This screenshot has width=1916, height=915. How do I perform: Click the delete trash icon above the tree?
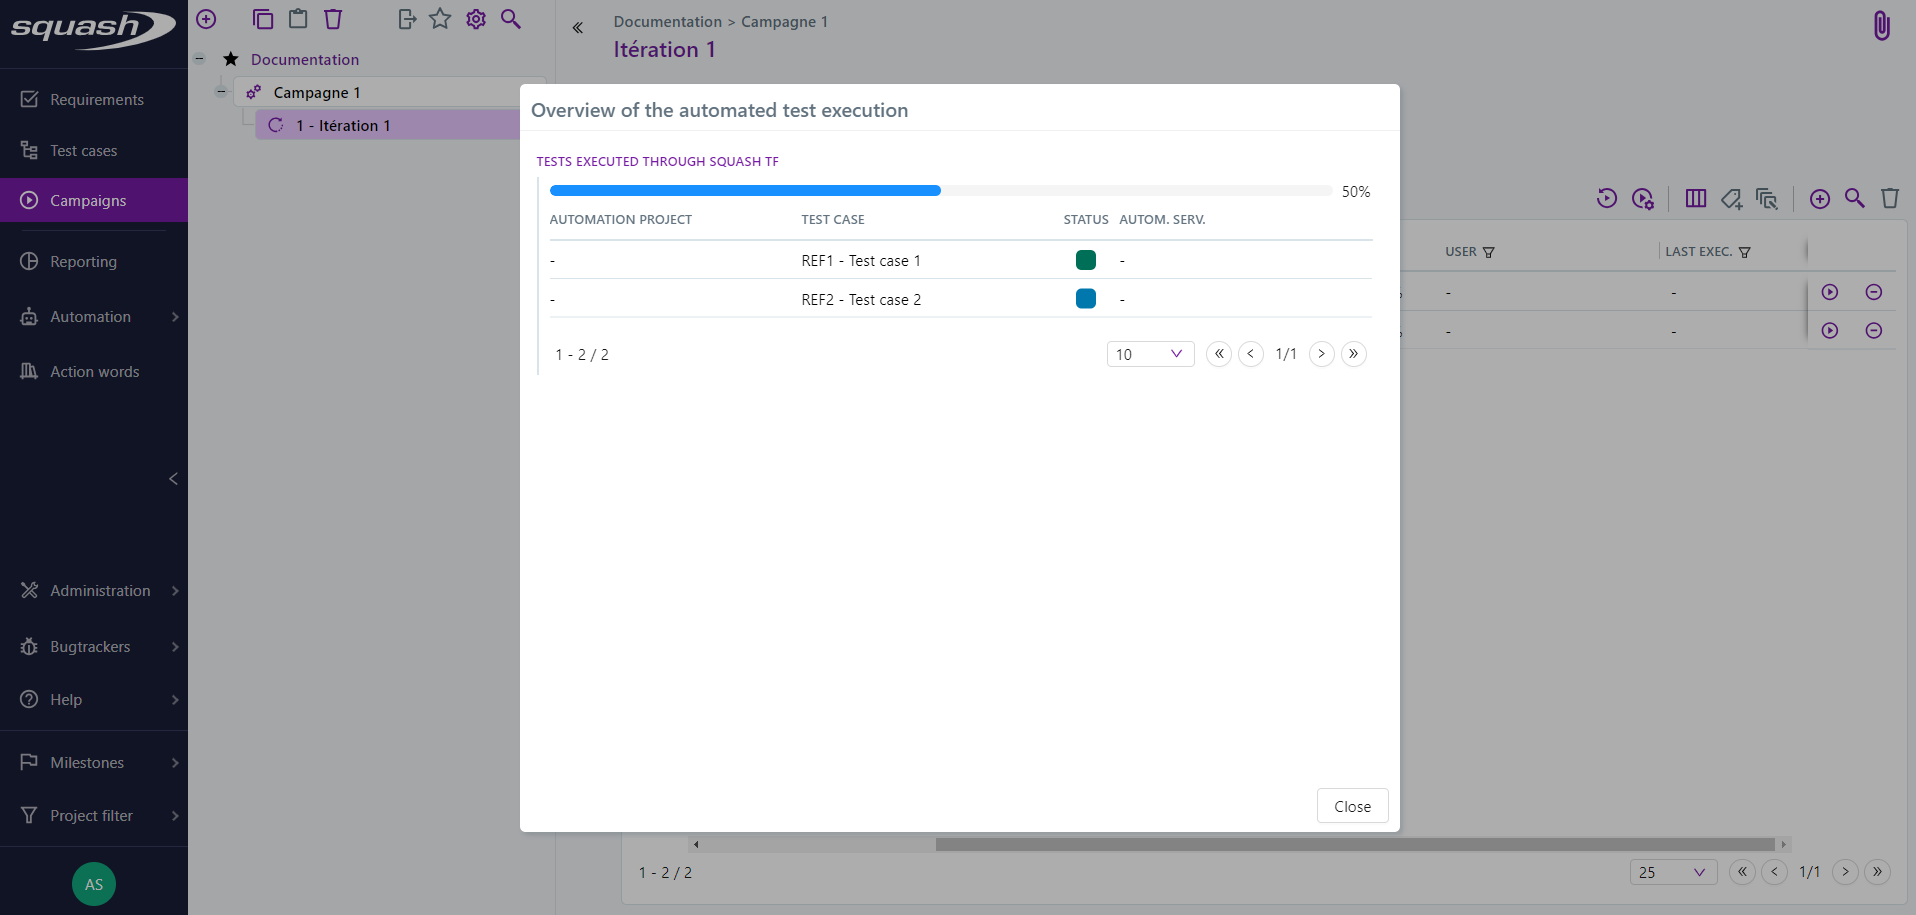pyautogui.click(x=332, y=19)
